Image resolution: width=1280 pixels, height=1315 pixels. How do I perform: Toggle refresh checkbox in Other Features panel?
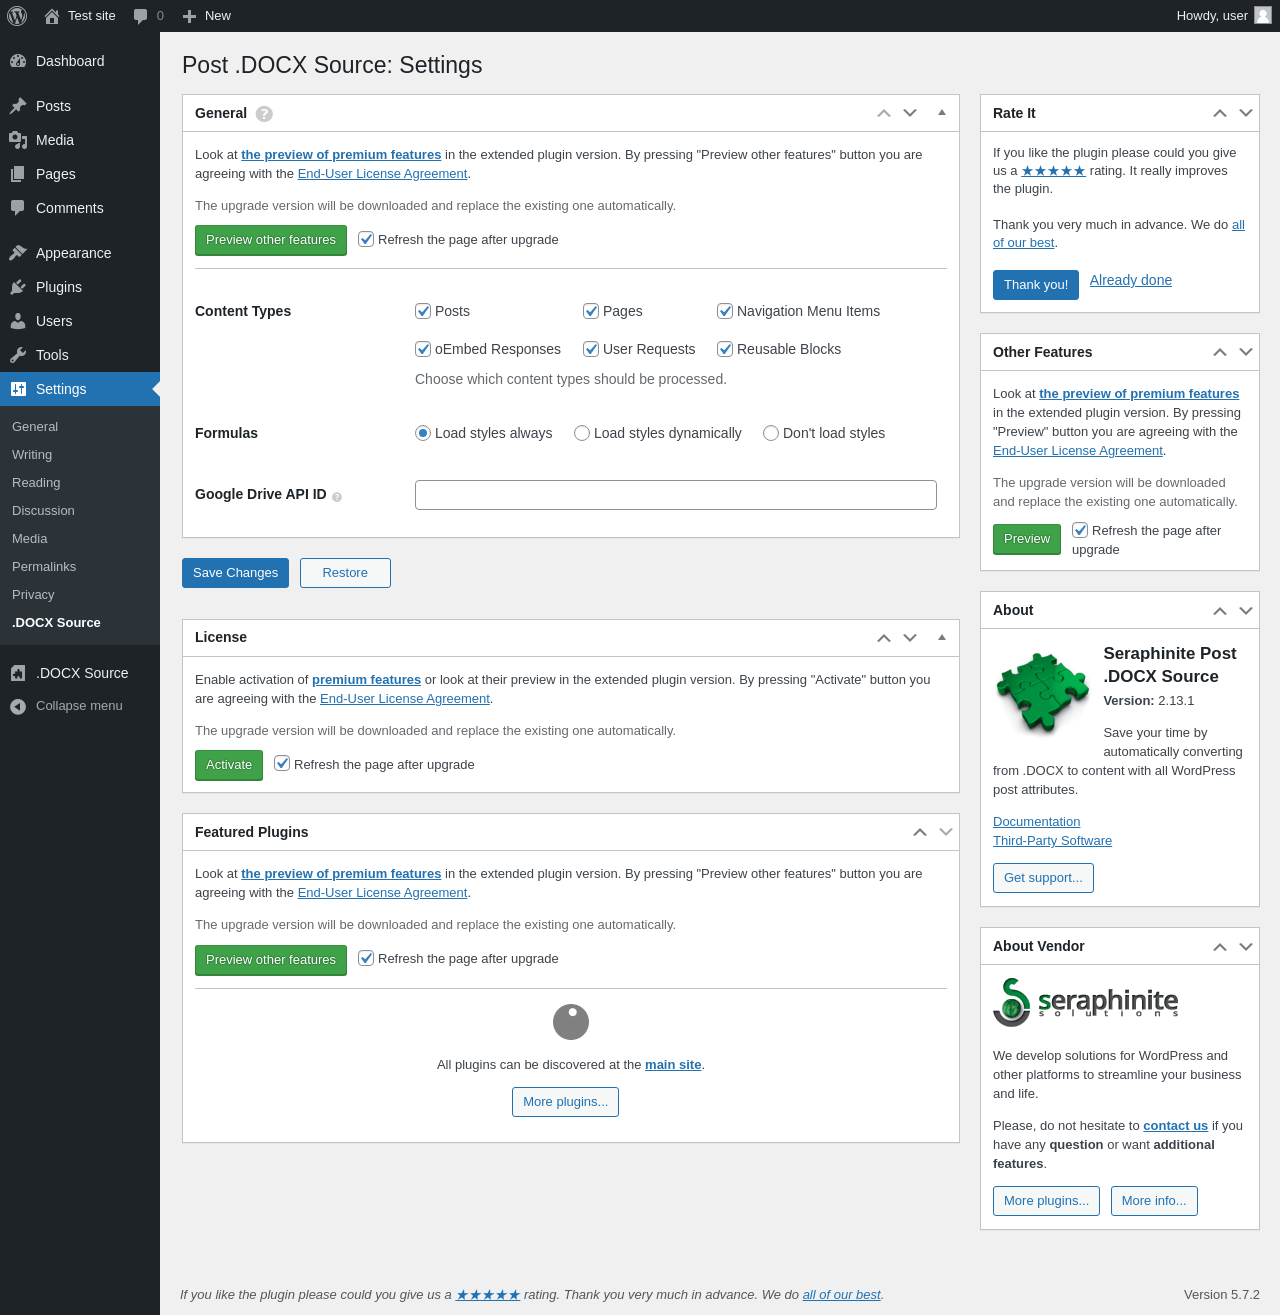[1080, 530]
